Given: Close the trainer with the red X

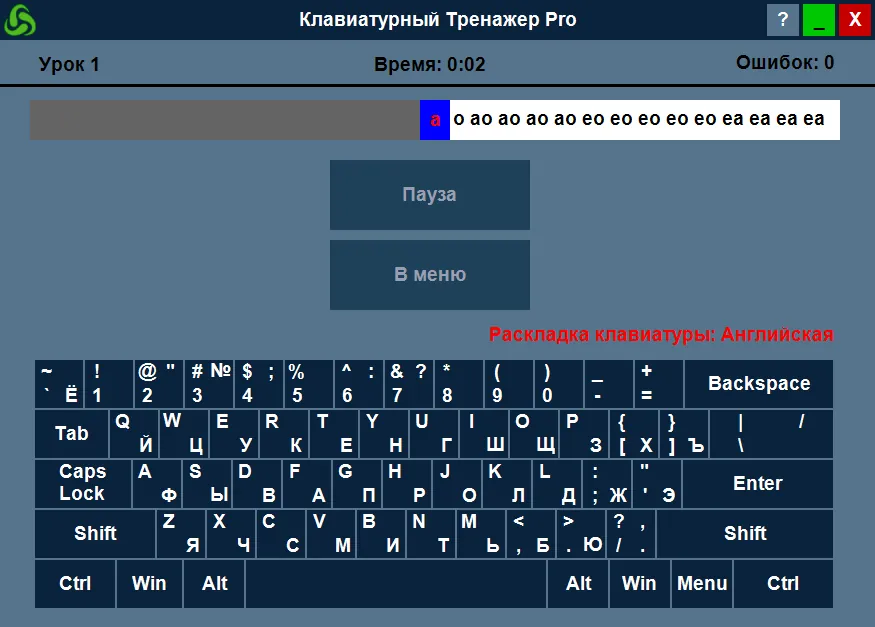Looking at the screenshot, I should coord(854,20).
